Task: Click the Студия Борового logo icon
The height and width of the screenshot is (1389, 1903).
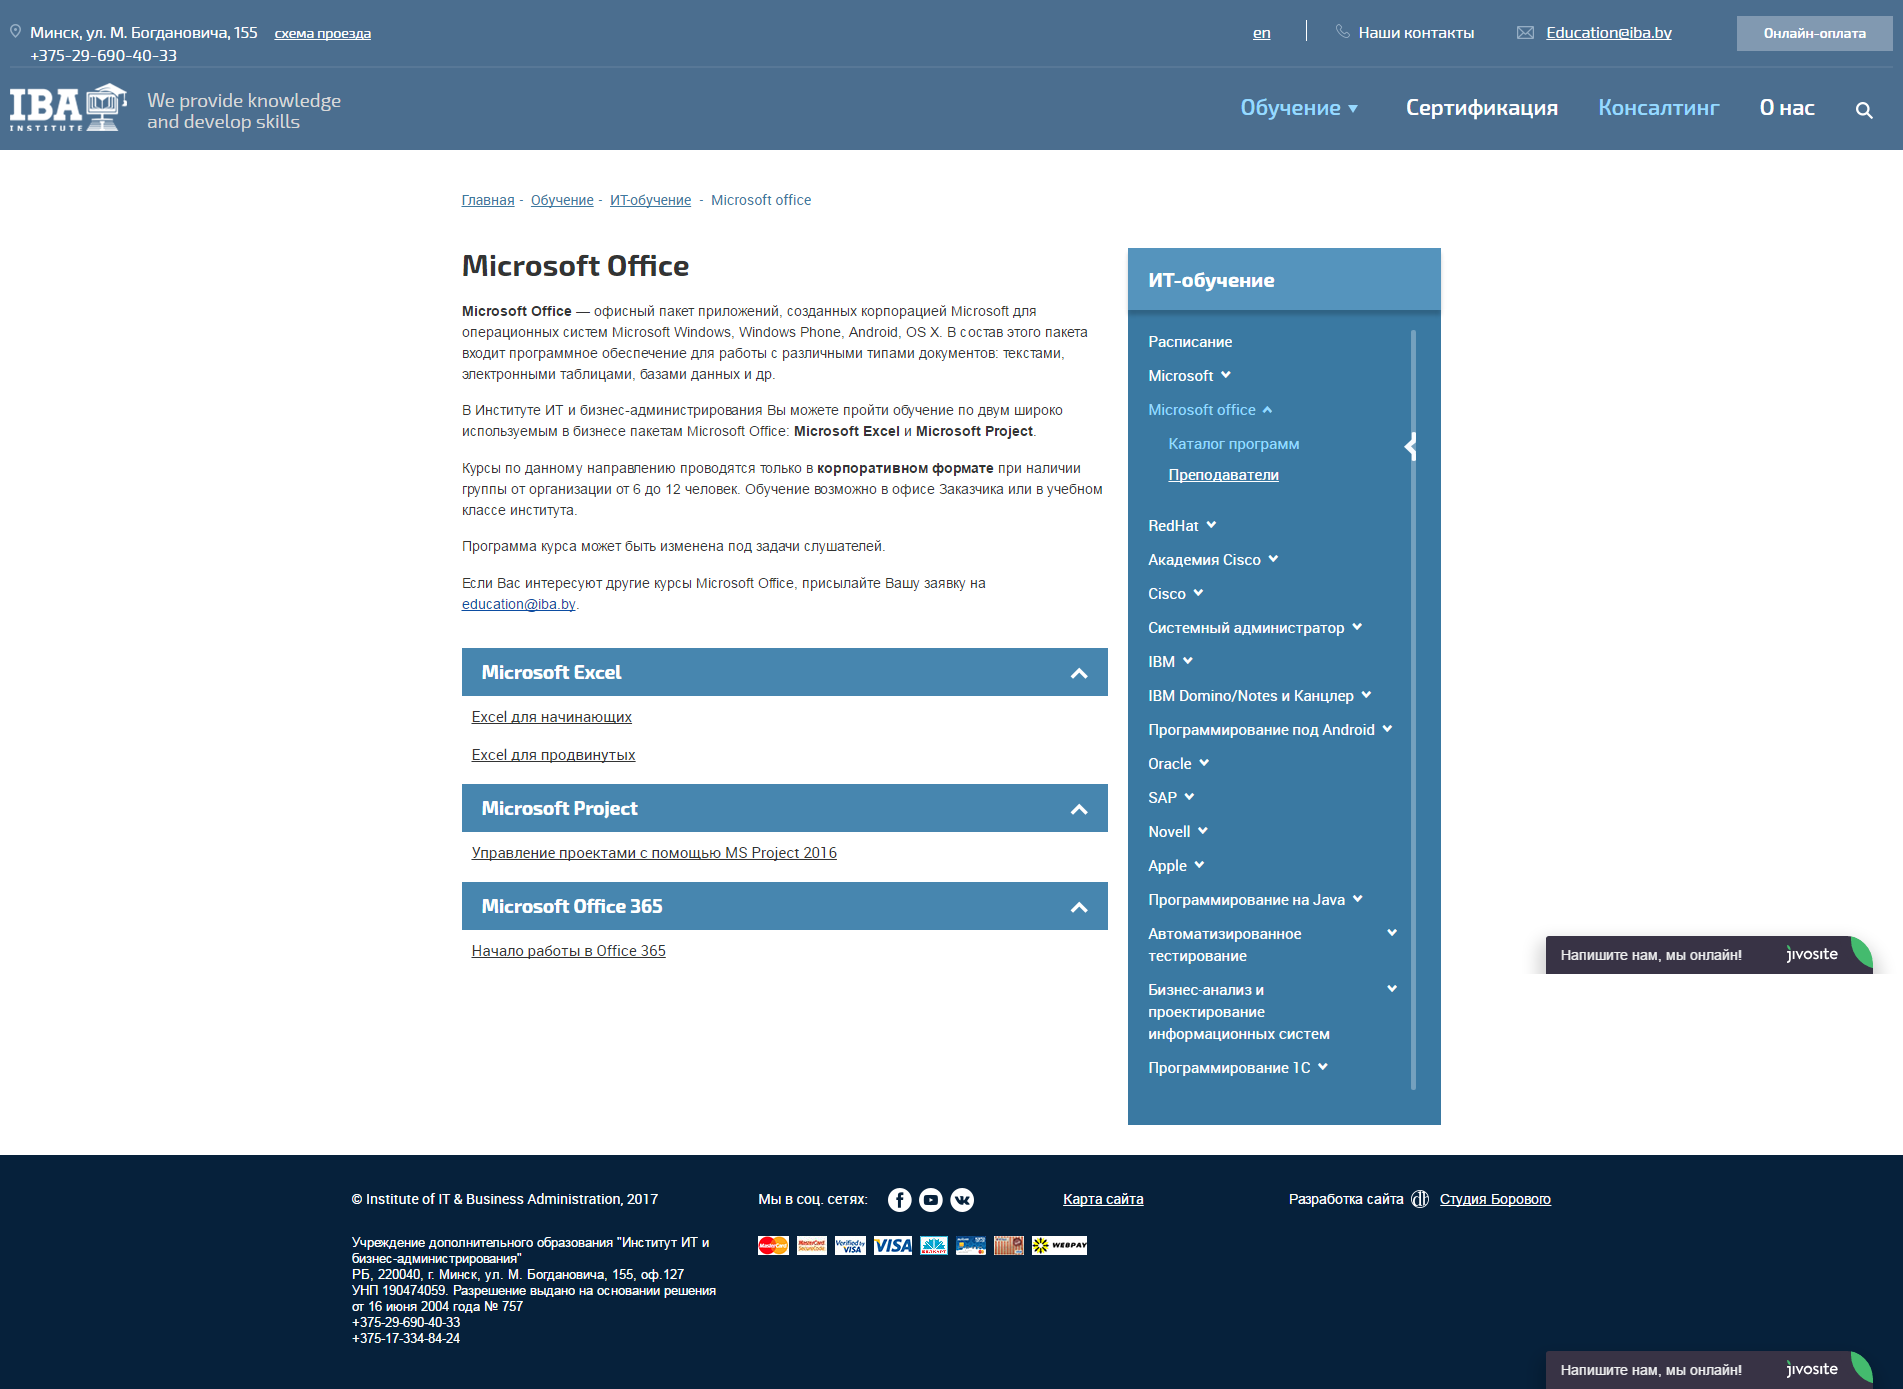Action: click(x=1420, y=1199)
